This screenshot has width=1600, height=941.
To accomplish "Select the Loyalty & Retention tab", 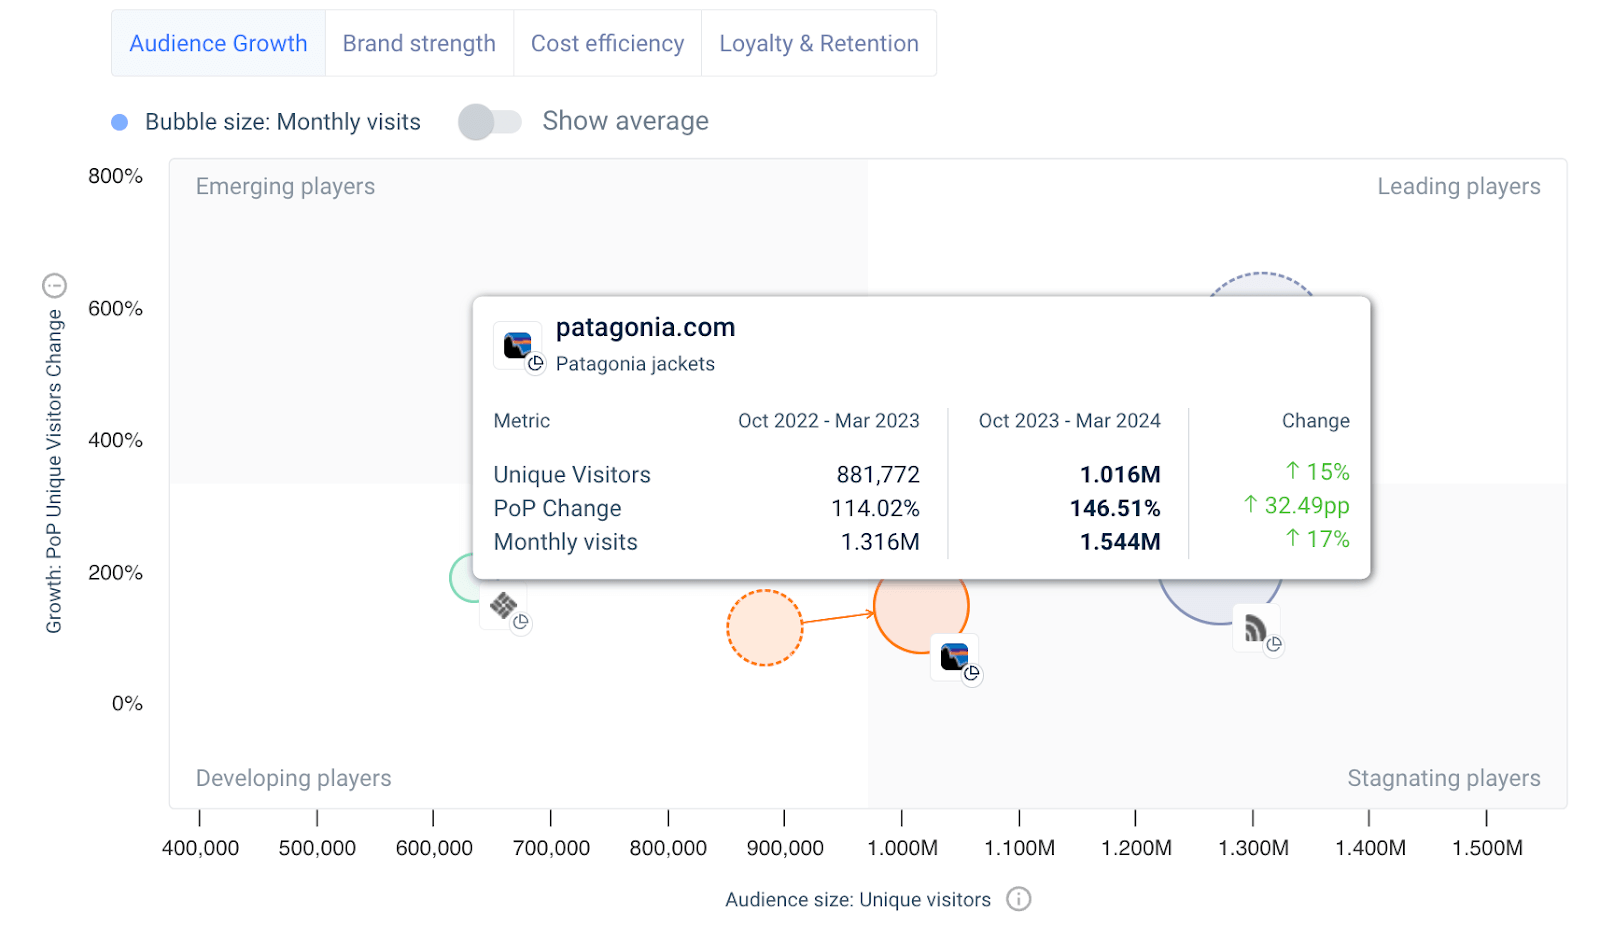I will (x=819, y=43).
